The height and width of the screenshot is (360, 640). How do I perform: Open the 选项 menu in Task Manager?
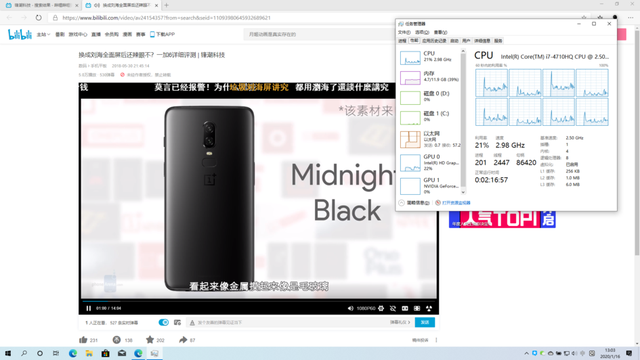(x=422, y=32)
